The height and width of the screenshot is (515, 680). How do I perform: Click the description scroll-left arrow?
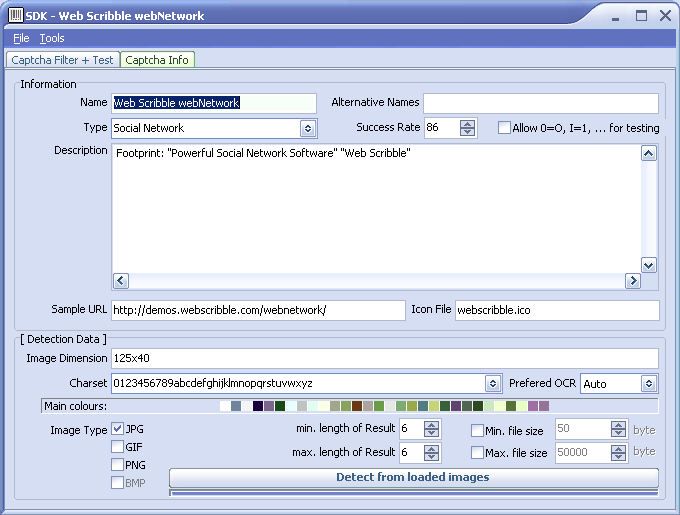click(x=121, y=280)
